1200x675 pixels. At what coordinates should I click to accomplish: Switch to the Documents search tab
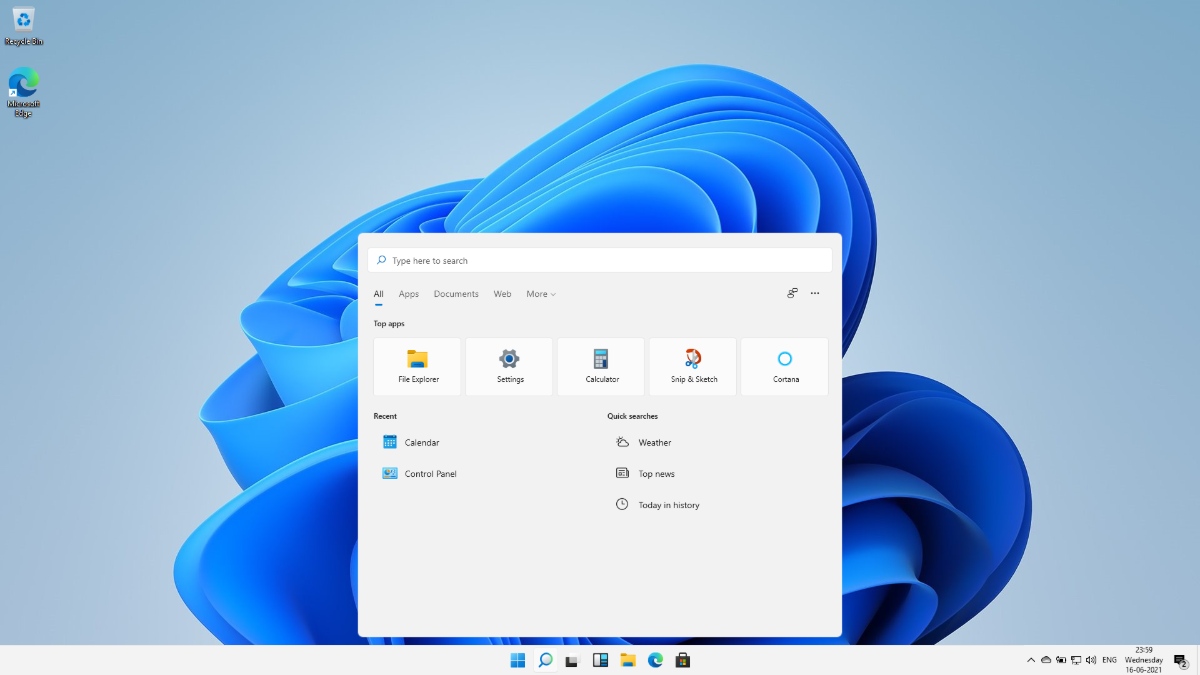coord(456,293)
